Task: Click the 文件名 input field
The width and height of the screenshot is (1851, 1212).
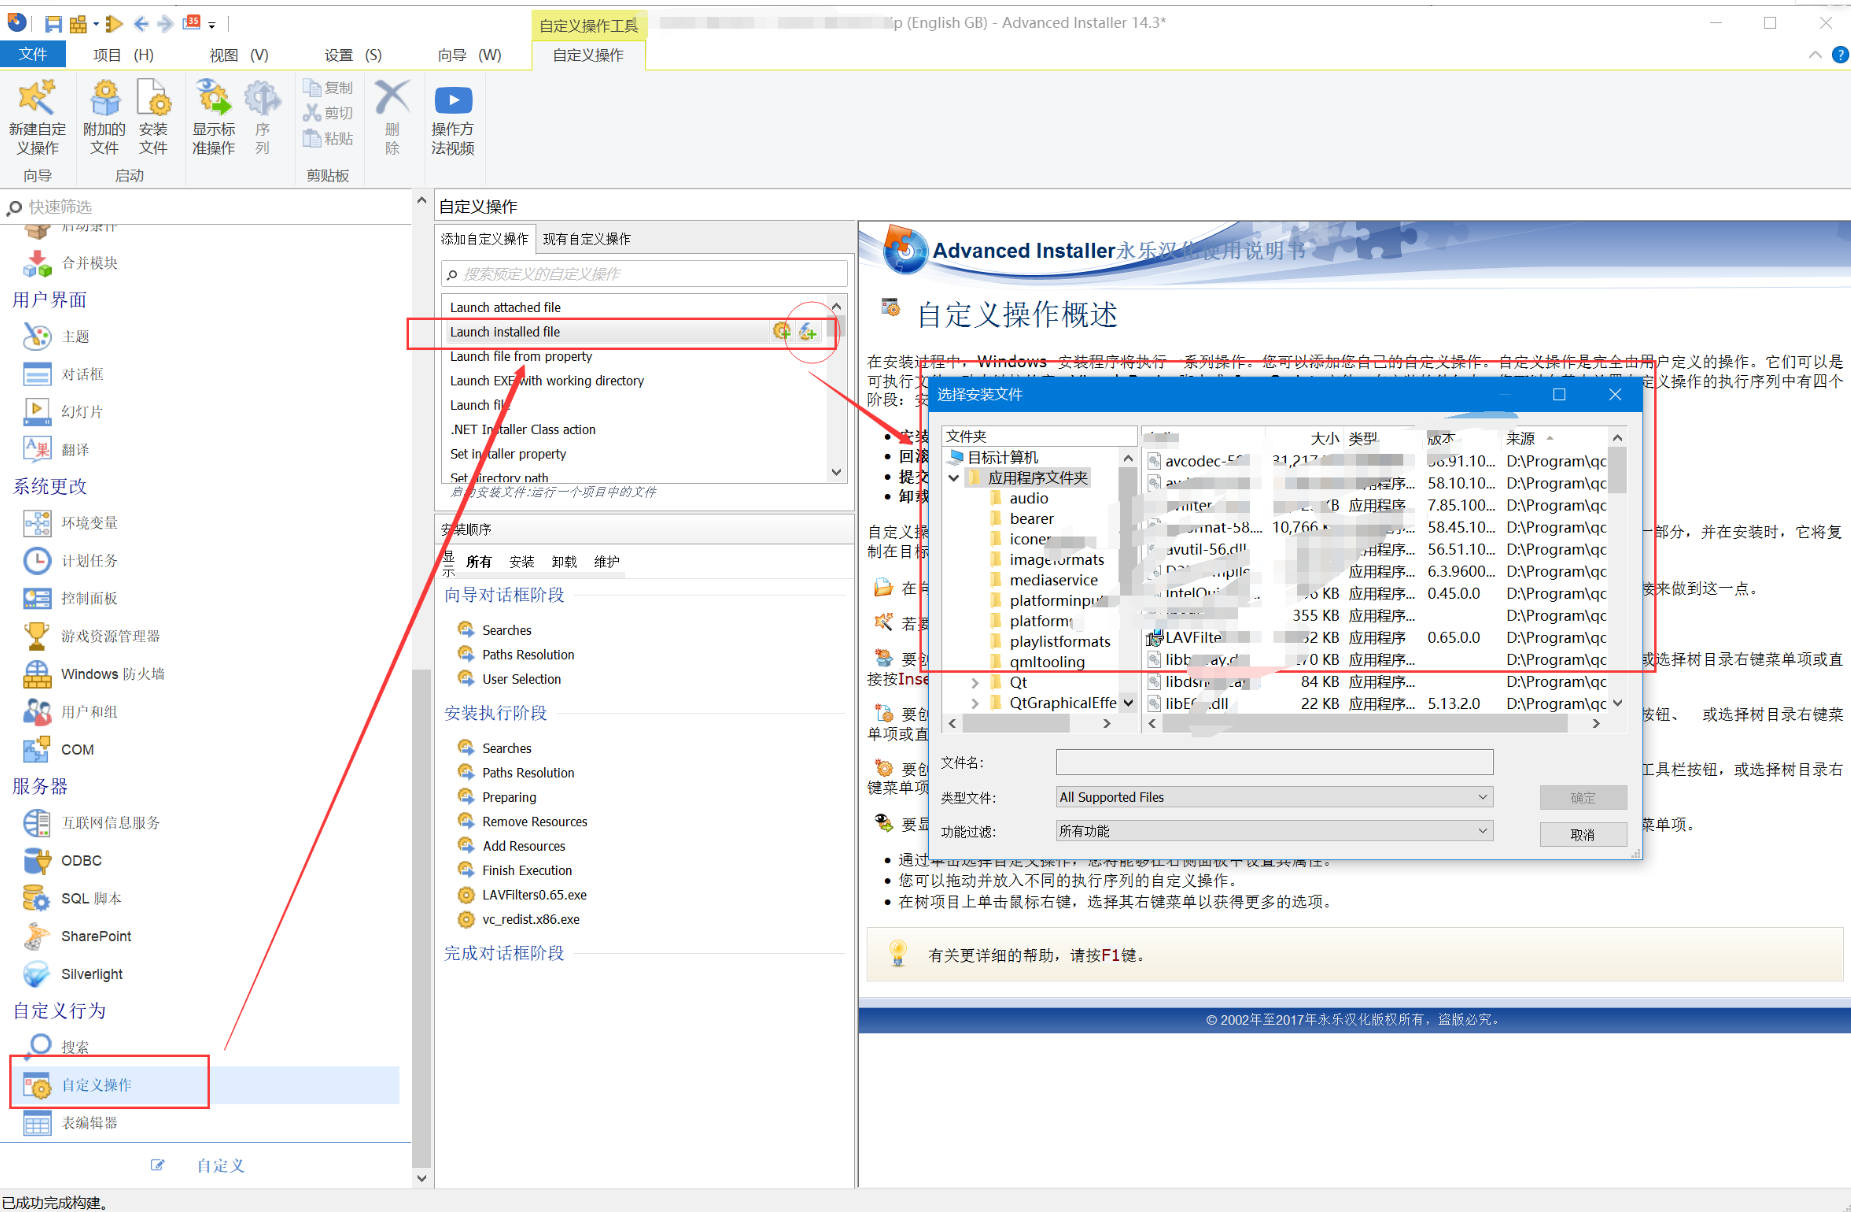Action: (1272, 762)
